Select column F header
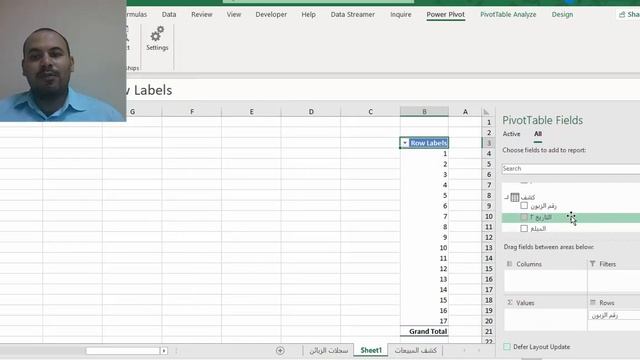Screen dimensions: 640x360 (x=192, y=111)
